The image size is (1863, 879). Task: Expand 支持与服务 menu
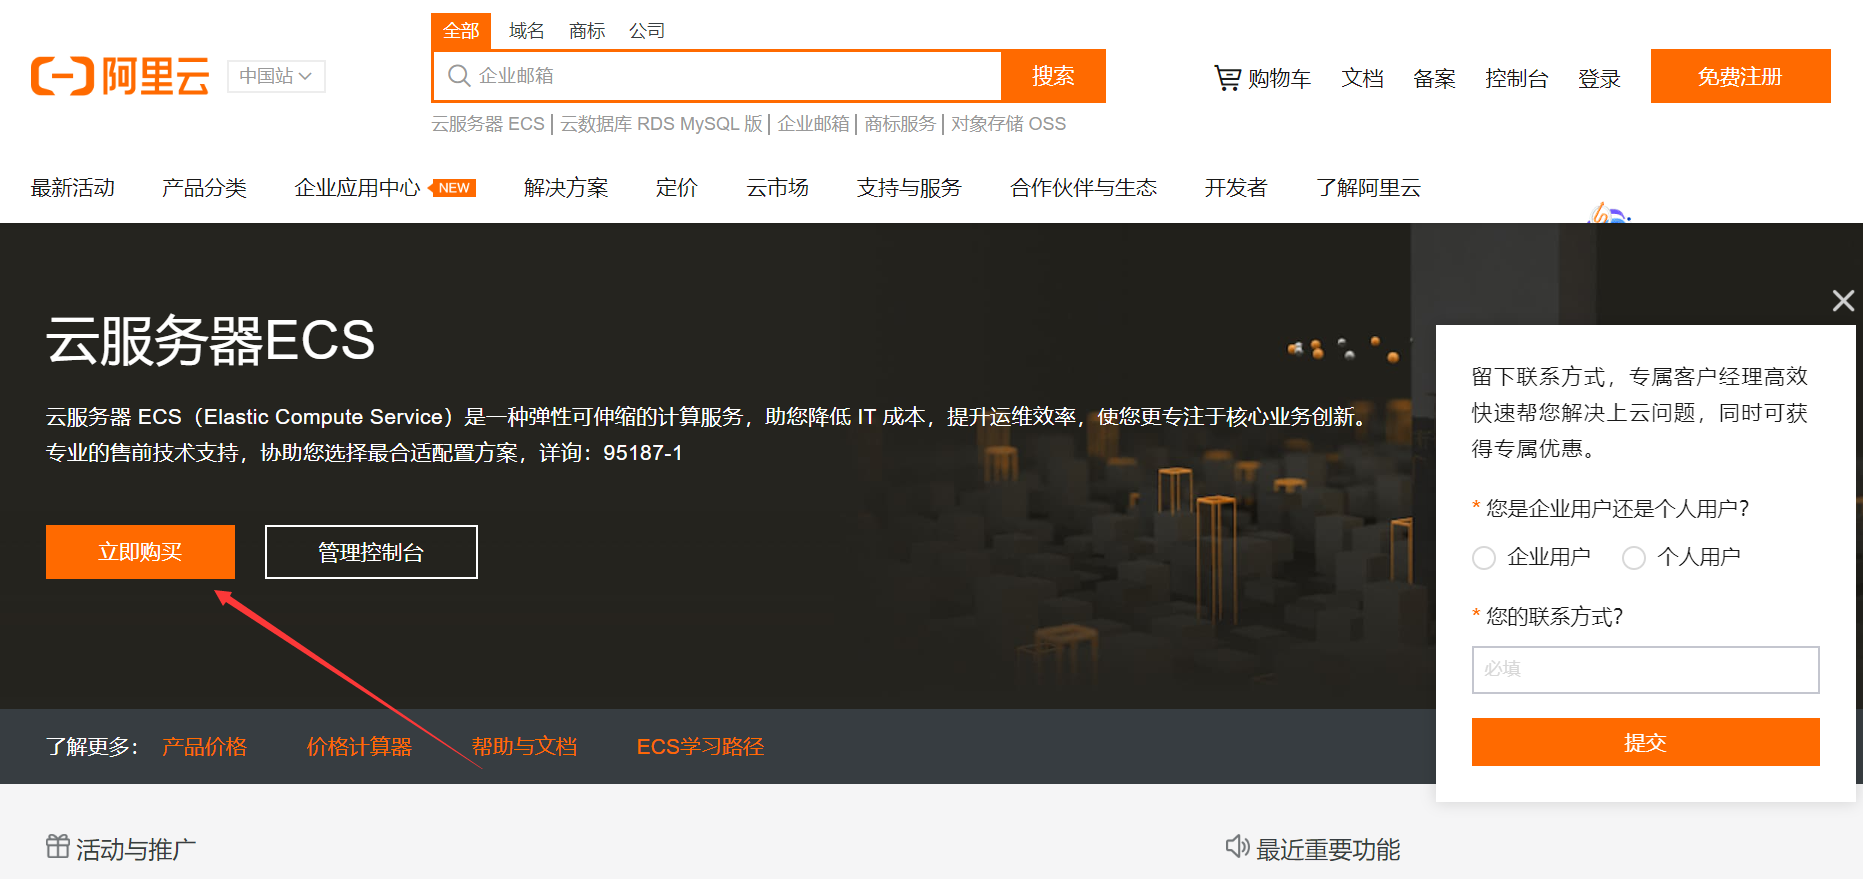click(x=909, y=188)
